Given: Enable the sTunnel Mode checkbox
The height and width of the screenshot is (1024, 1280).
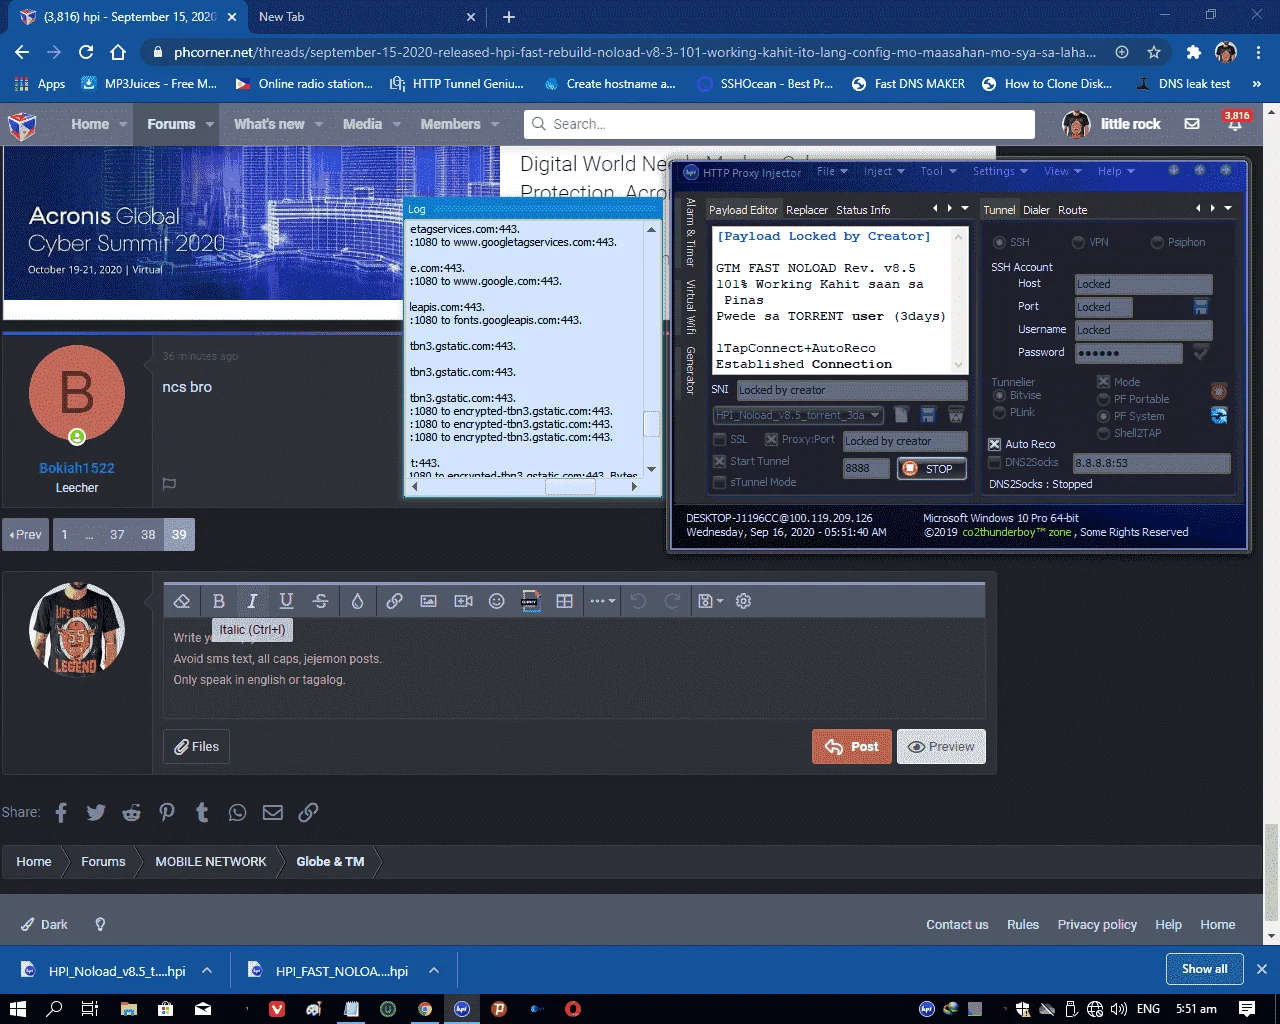Looking at the screenshot, I should tap(719, 482).
